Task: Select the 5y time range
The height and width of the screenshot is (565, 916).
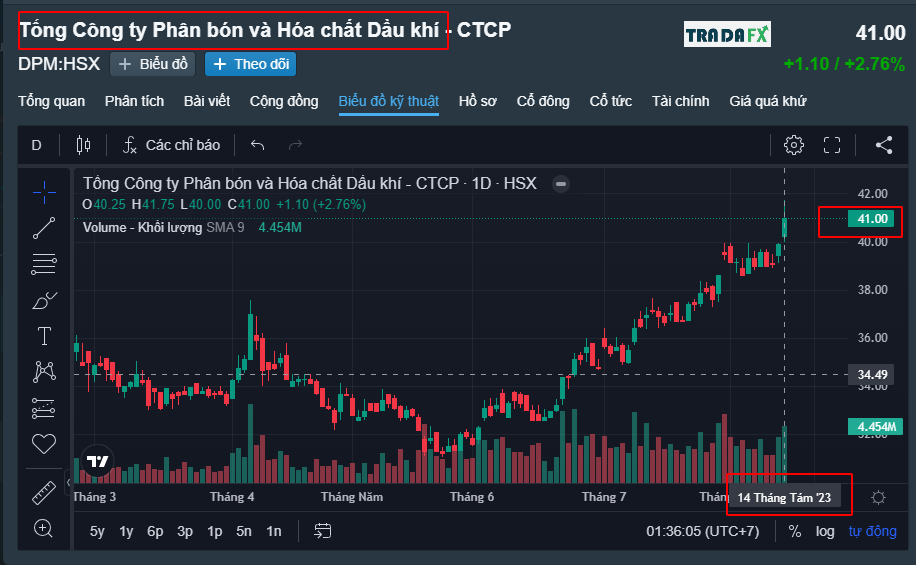Action: [97, 531]
